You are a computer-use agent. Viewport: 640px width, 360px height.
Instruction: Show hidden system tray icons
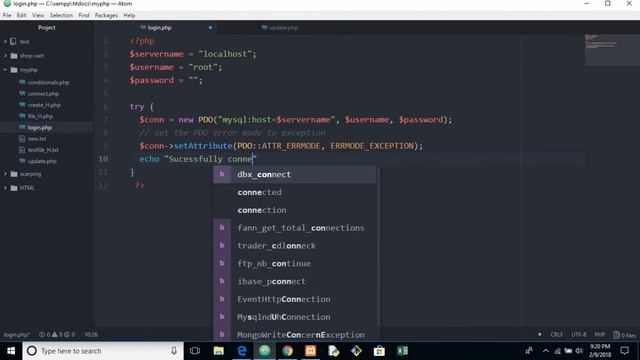[546, 351]
